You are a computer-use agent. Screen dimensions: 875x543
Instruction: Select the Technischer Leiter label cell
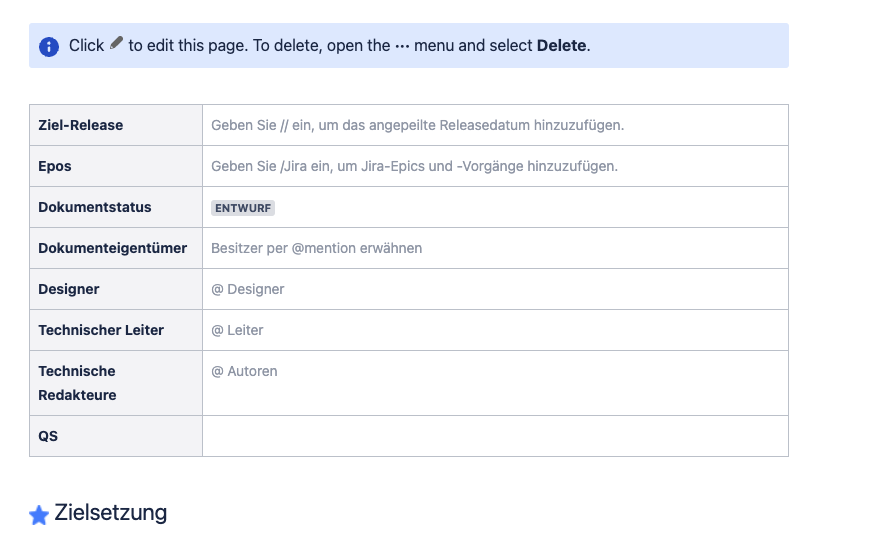pos(116,330)
